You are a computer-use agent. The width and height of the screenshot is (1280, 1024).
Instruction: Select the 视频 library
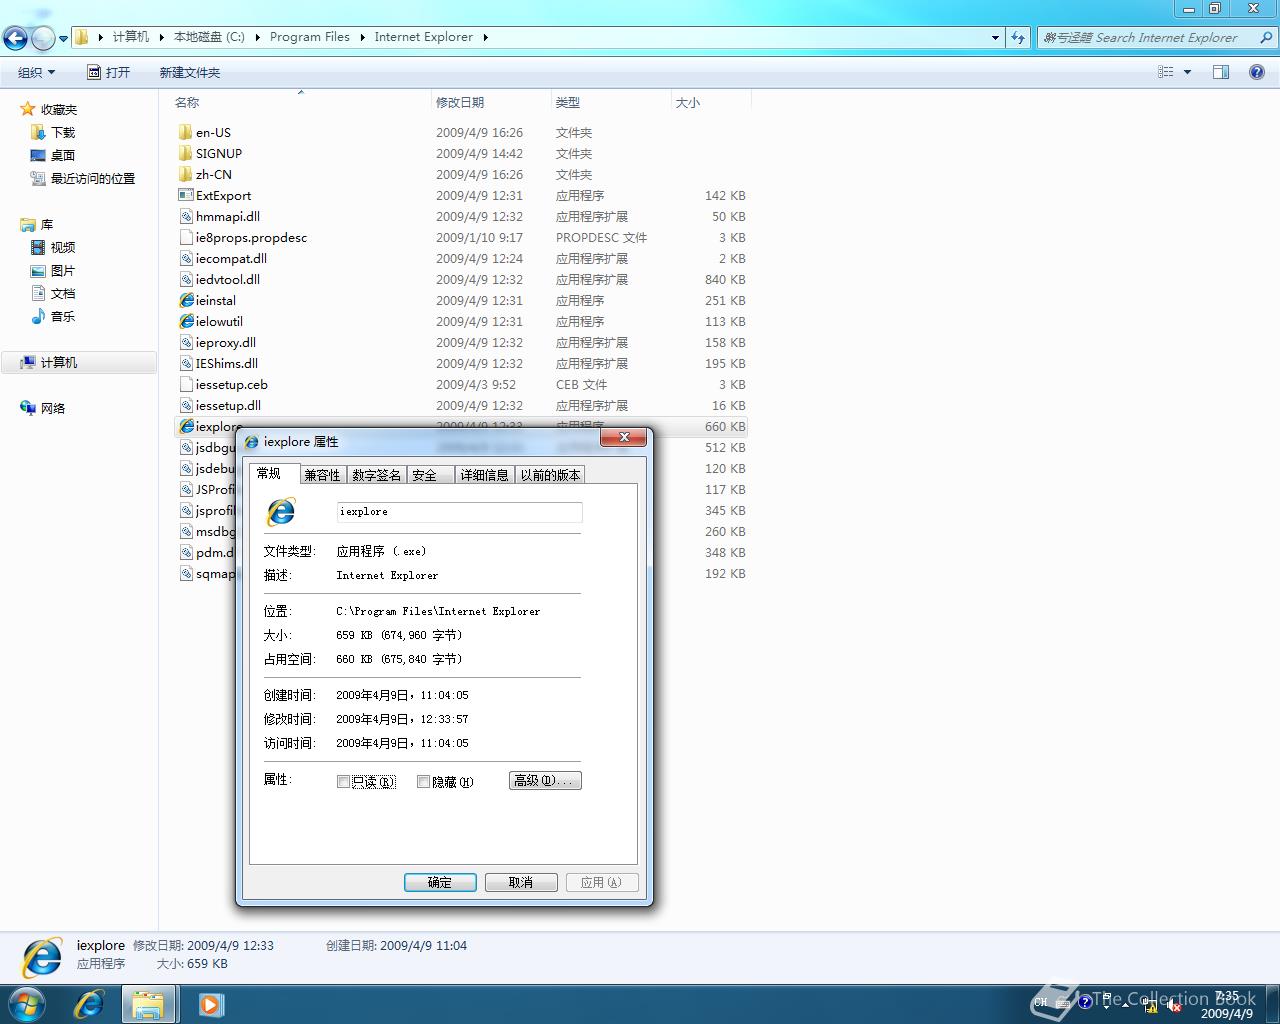[x=63, y=247]
